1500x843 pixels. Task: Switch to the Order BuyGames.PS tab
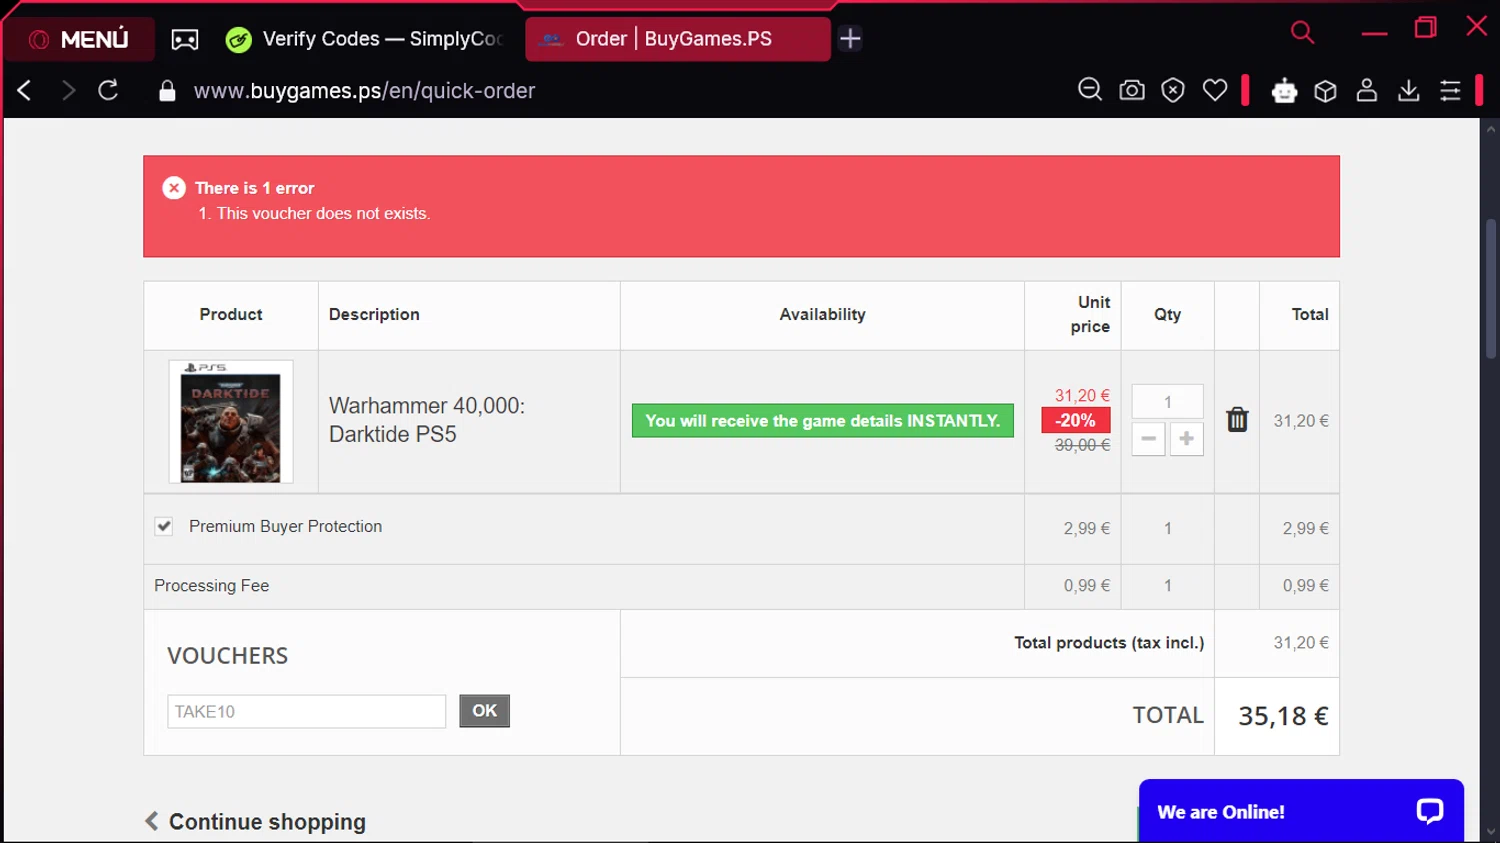click(x=677, y=39)
